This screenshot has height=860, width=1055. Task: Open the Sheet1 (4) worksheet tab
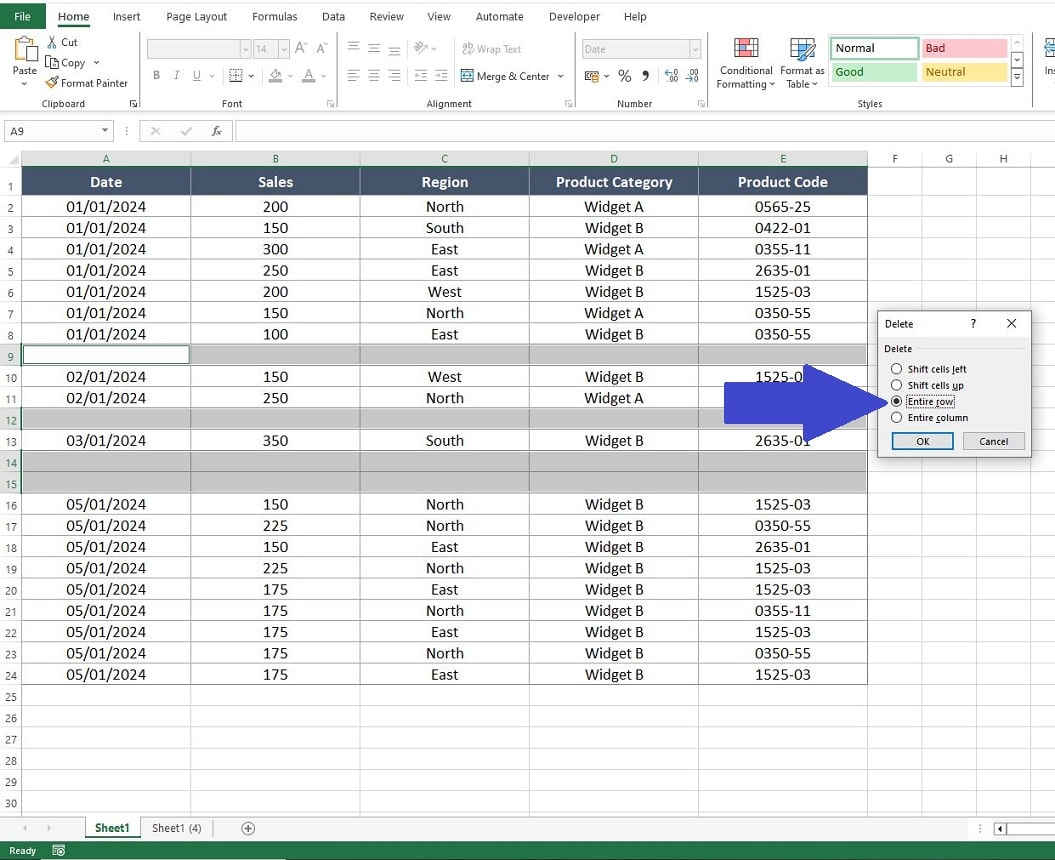click(176, 828)
